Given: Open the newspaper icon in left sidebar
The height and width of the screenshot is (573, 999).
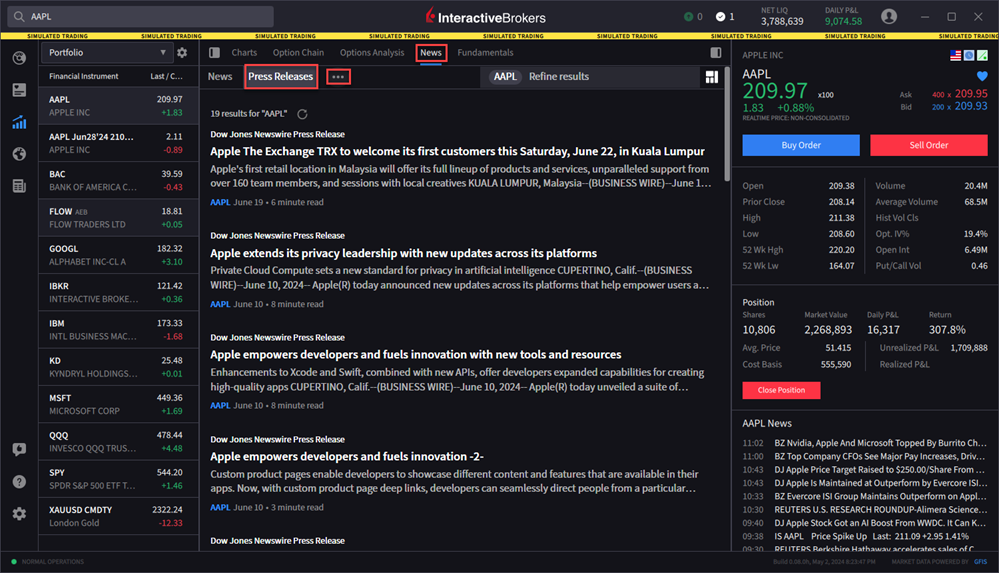Looking at the screenshot, I should 19,186.
